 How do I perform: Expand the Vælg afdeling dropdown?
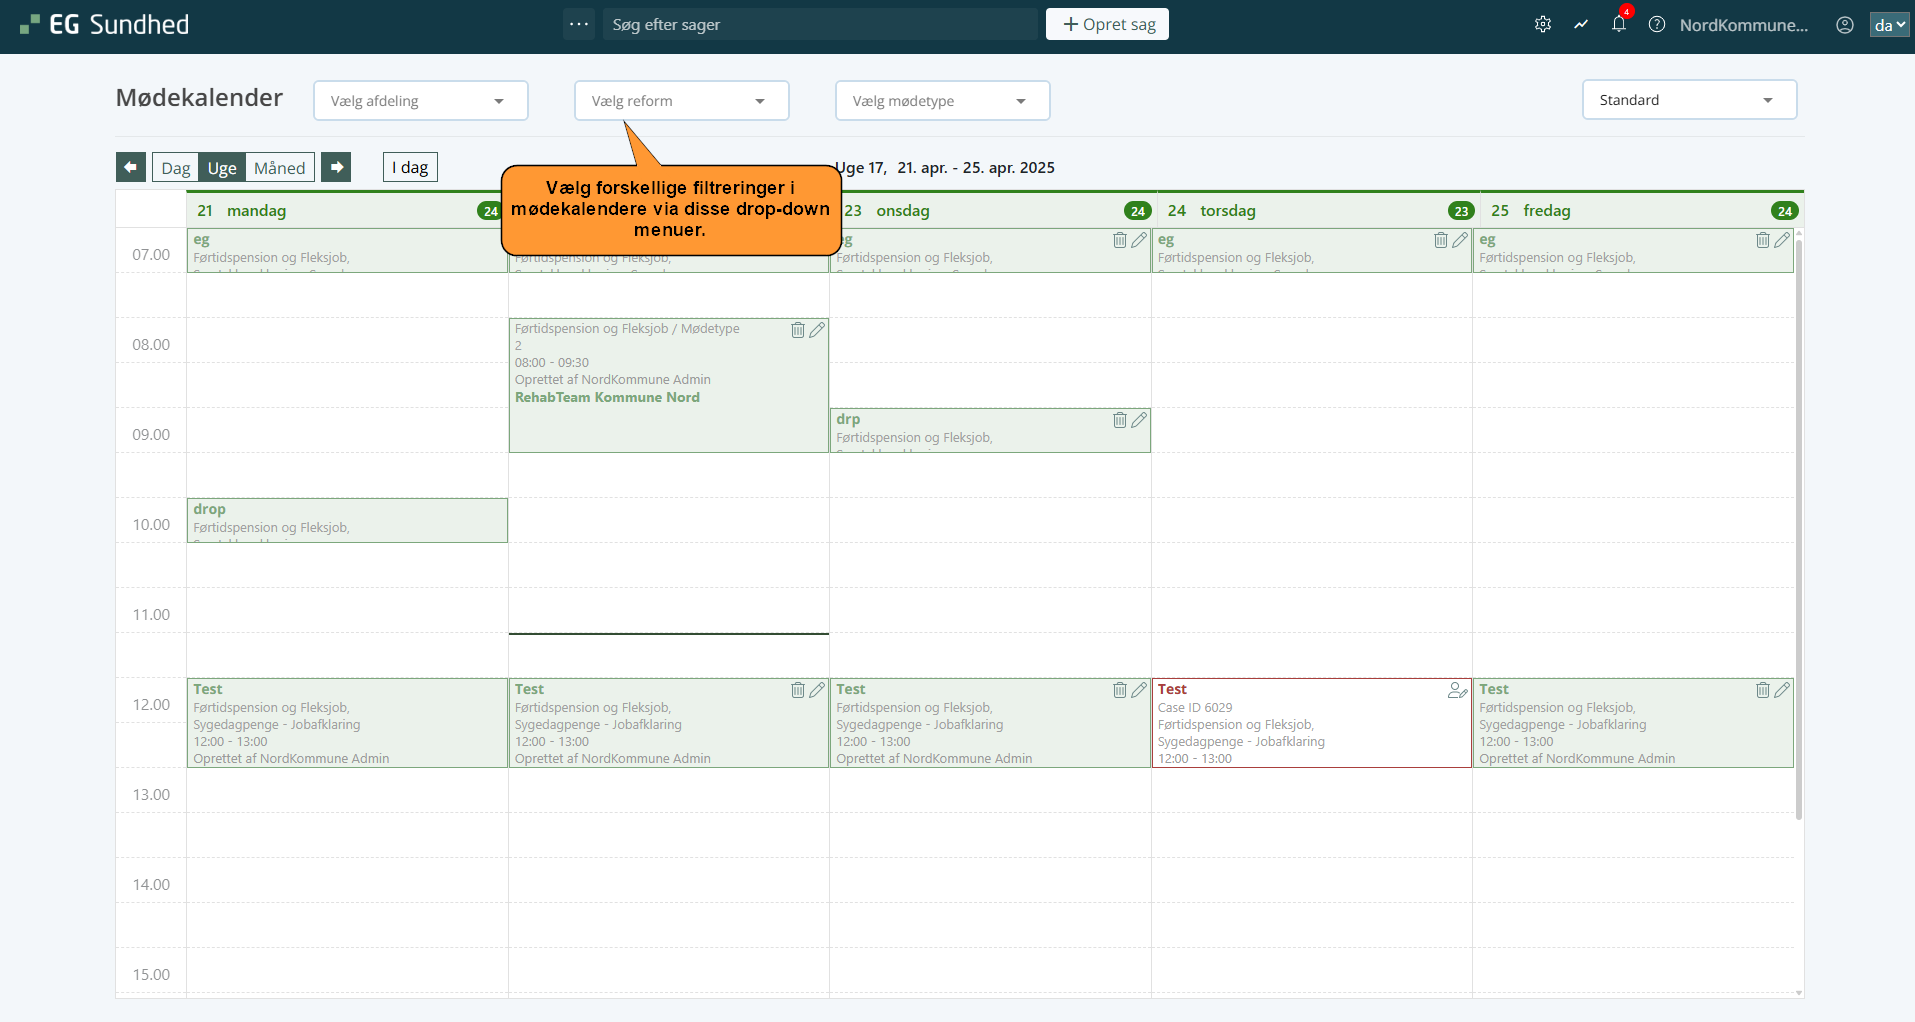[420, 101]
